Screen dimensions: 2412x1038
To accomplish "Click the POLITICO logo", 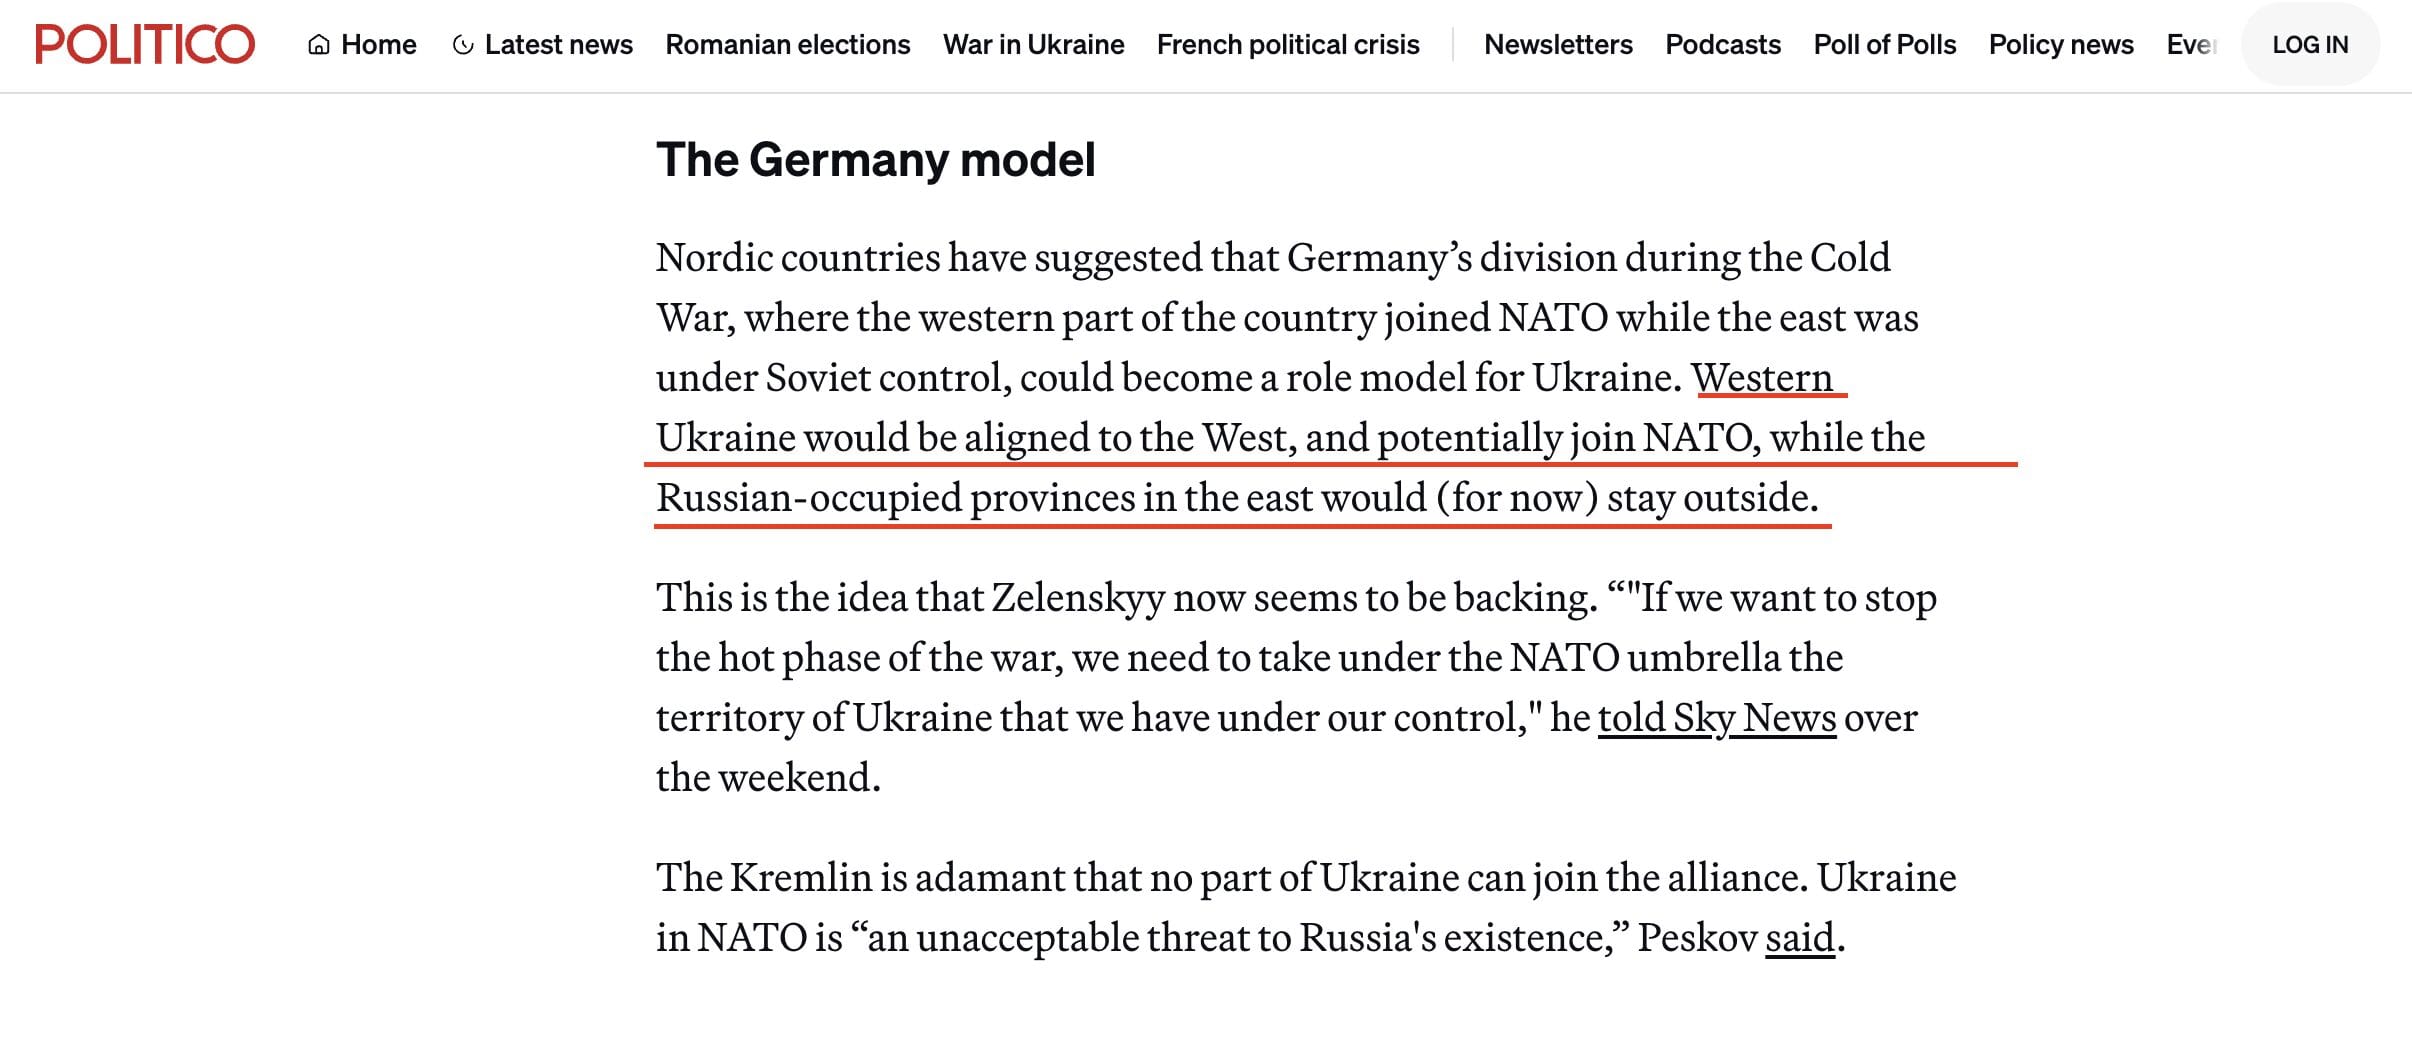I will (145, 44).
